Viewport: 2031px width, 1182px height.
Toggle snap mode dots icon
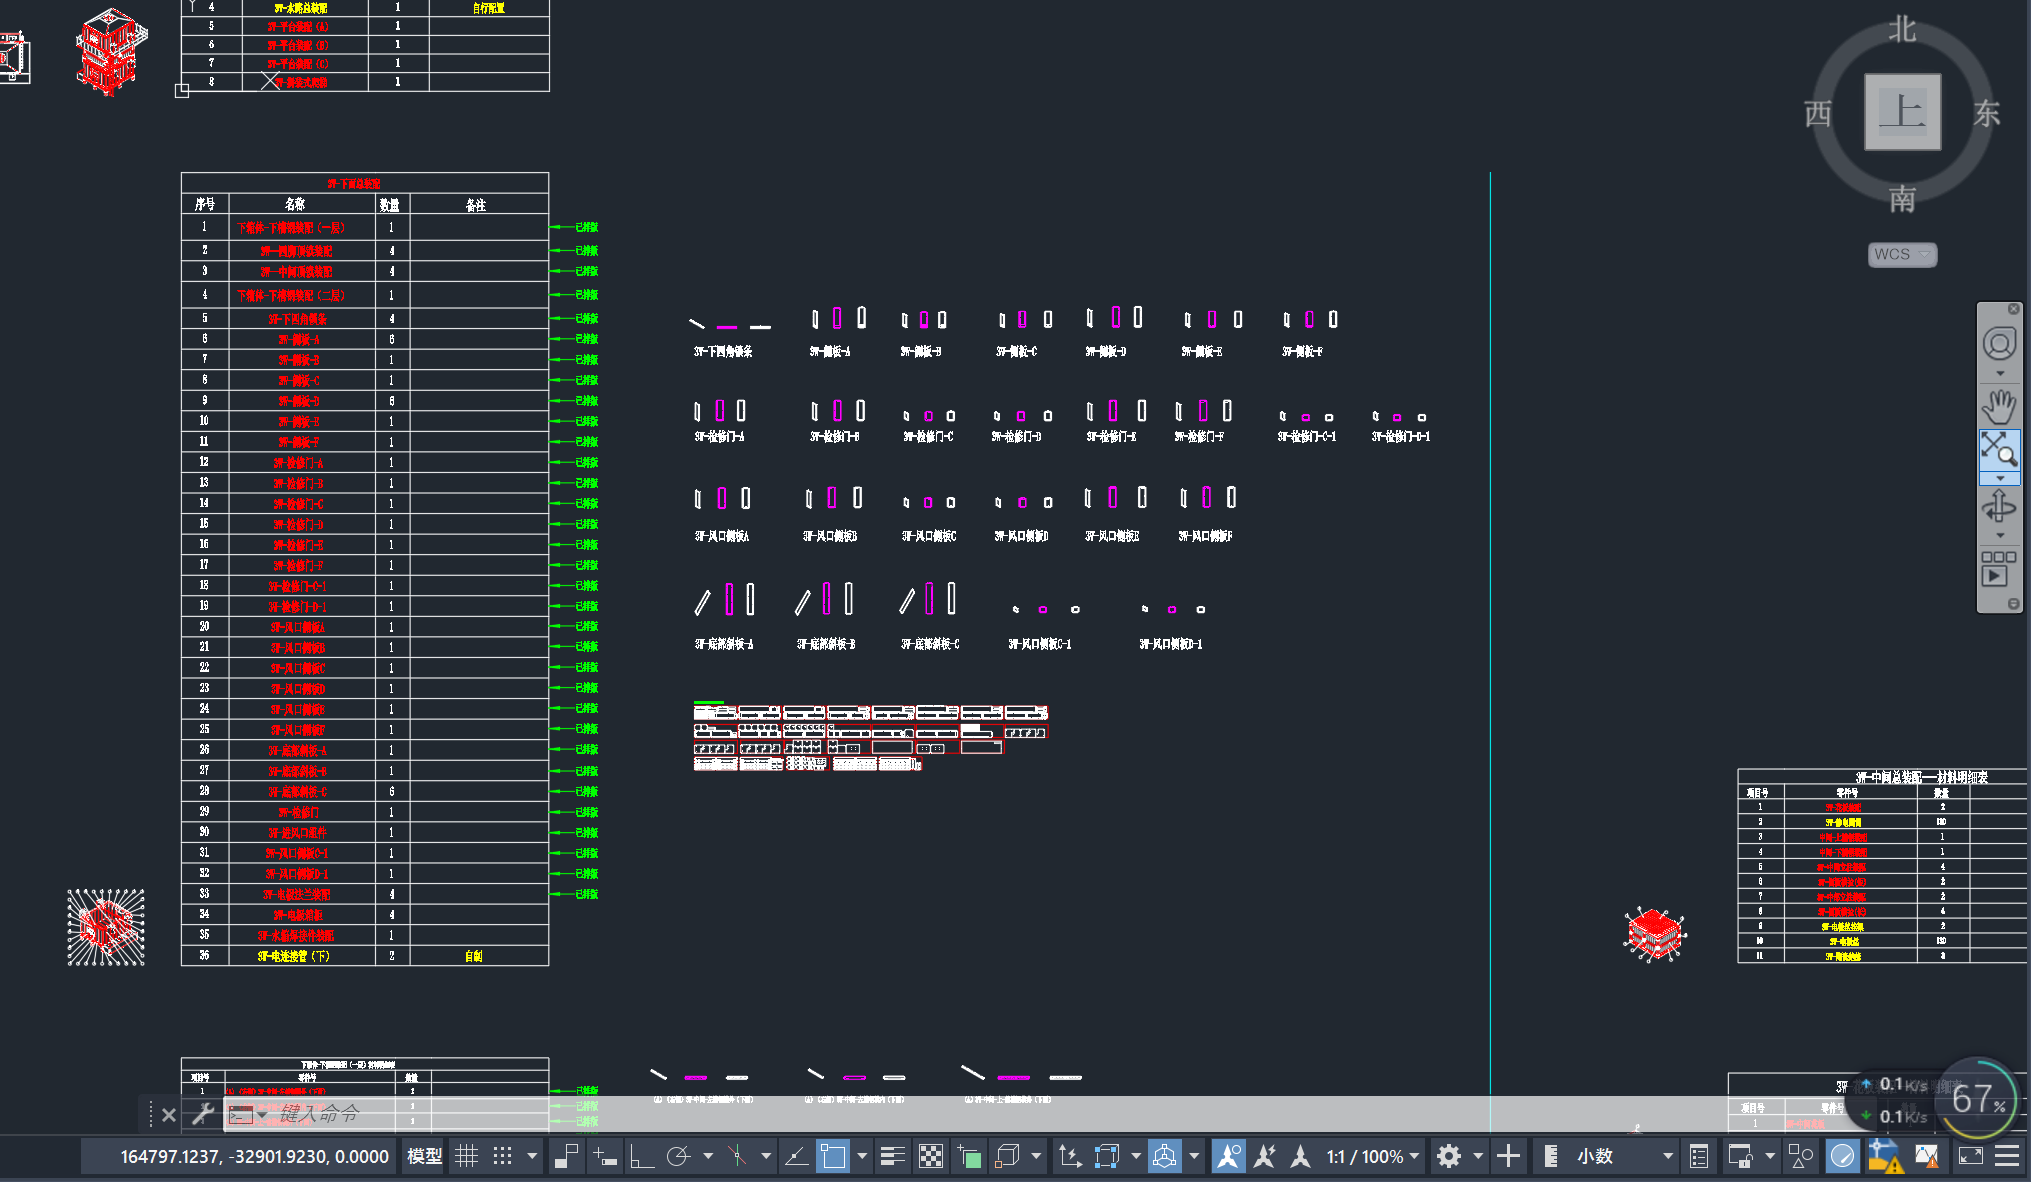(x=503, y=1157)
